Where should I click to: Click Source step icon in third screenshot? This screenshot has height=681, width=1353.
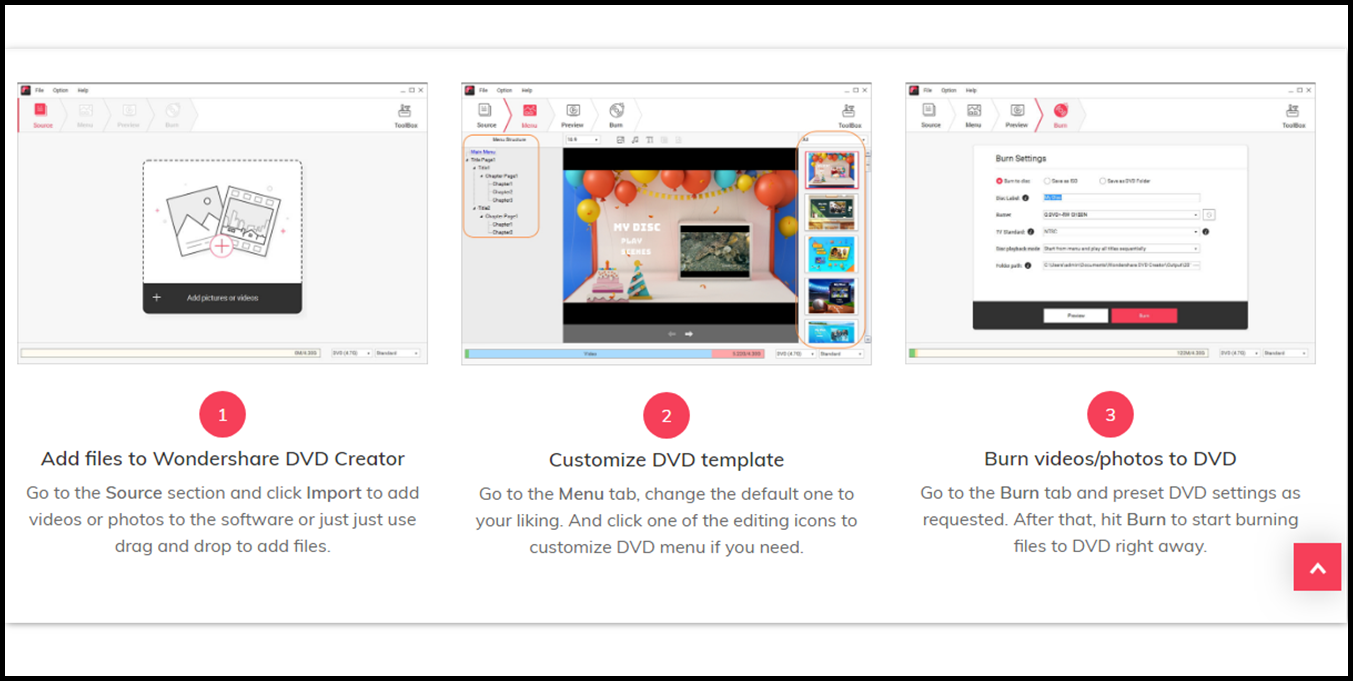(x=929, y=110)
